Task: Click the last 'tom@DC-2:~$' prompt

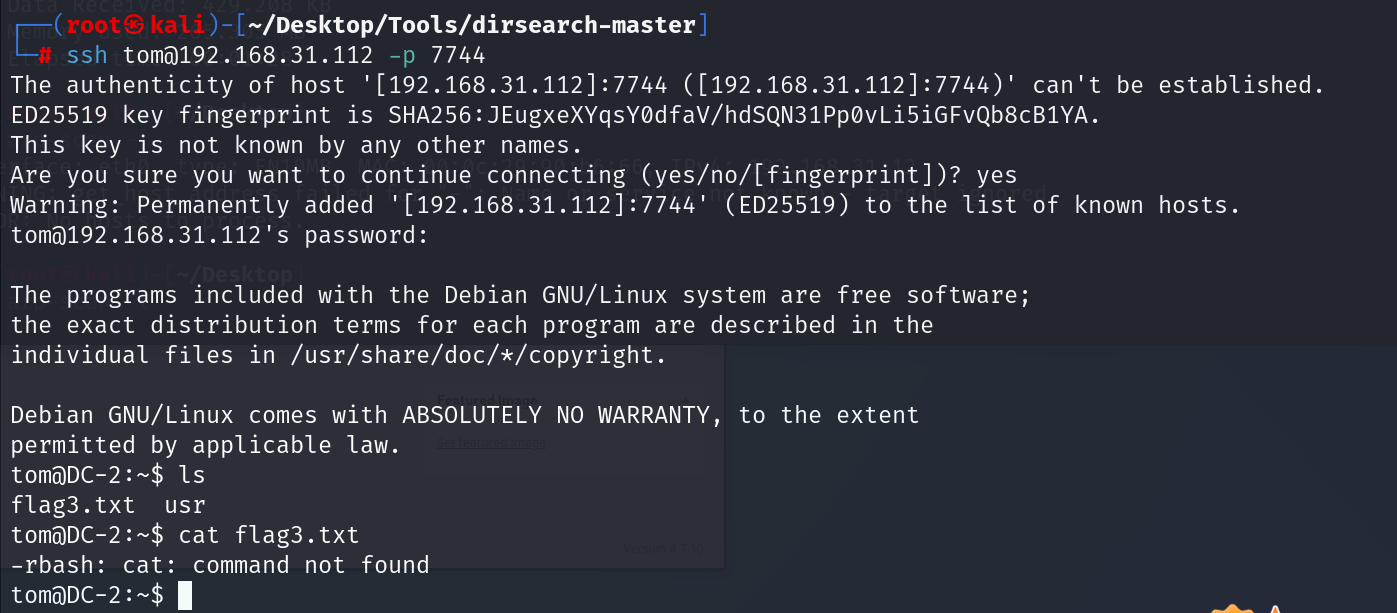Action: (88, 595)
